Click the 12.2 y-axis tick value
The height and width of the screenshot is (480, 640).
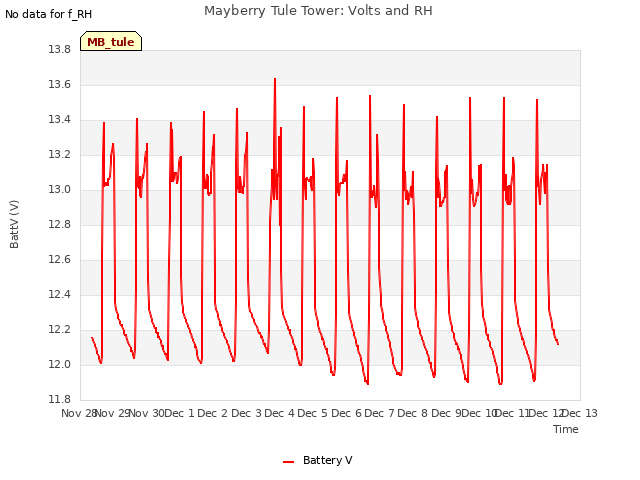click(60, 329)
